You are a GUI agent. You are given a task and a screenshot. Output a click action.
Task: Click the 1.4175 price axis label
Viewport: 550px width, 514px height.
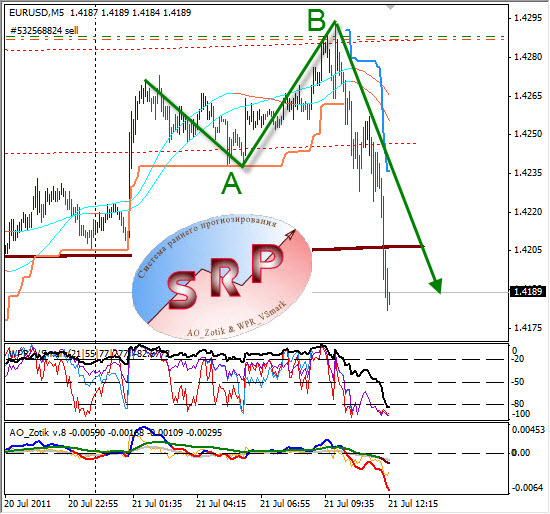(528, 328)
